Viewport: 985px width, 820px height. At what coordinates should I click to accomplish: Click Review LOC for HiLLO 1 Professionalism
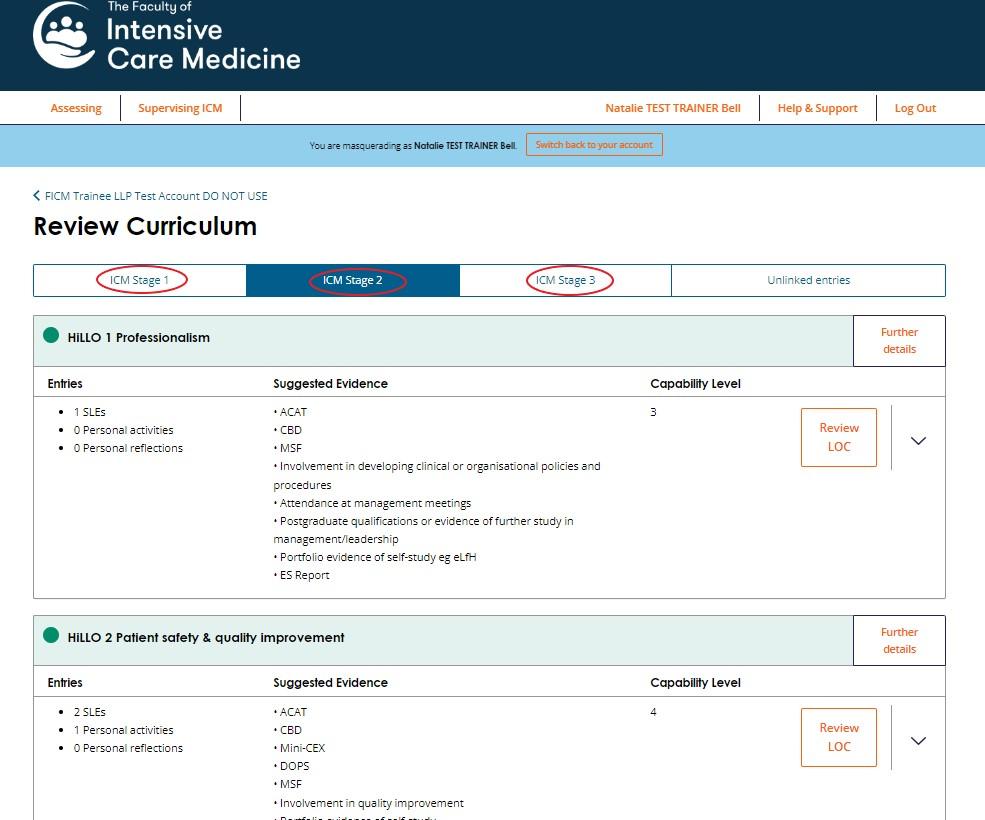click(x=838, y=437)
